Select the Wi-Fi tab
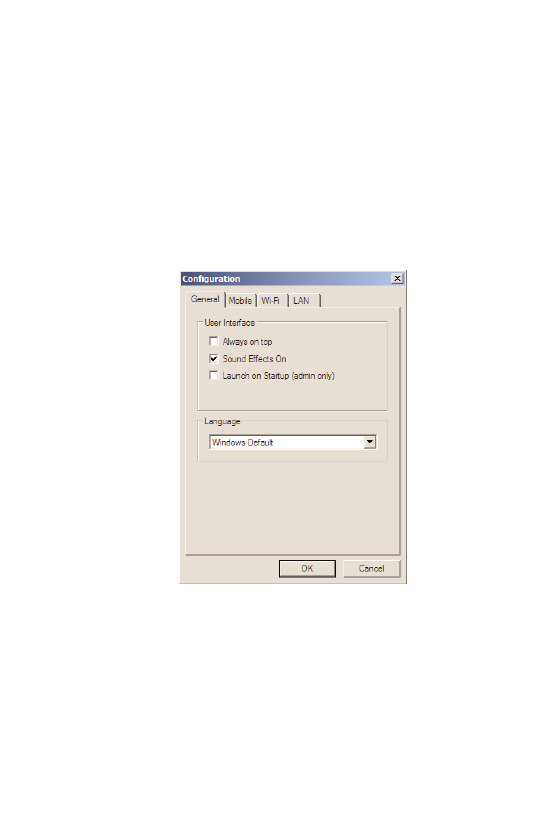The width and height of the screenshot is (551, 837). coord(271,301)
